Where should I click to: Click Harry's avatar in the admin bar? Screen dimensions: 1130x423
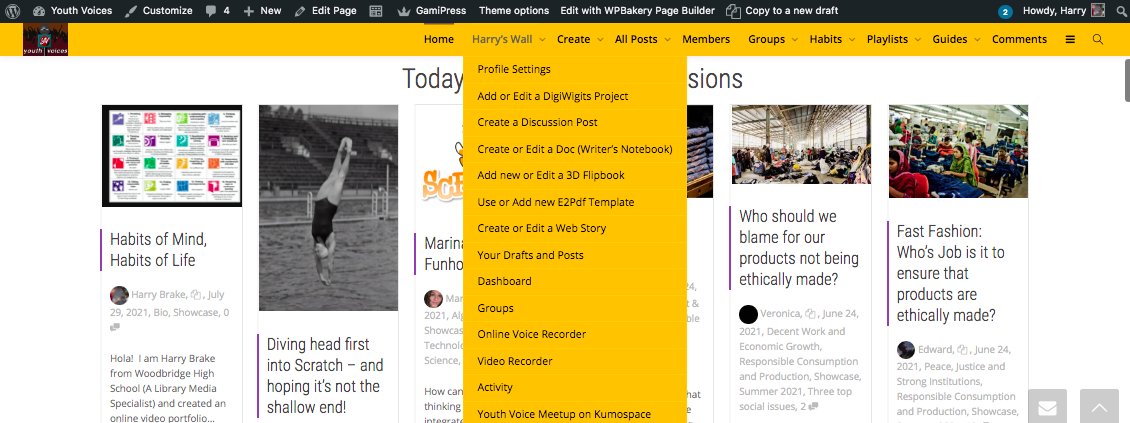[x=1098, y=11]
